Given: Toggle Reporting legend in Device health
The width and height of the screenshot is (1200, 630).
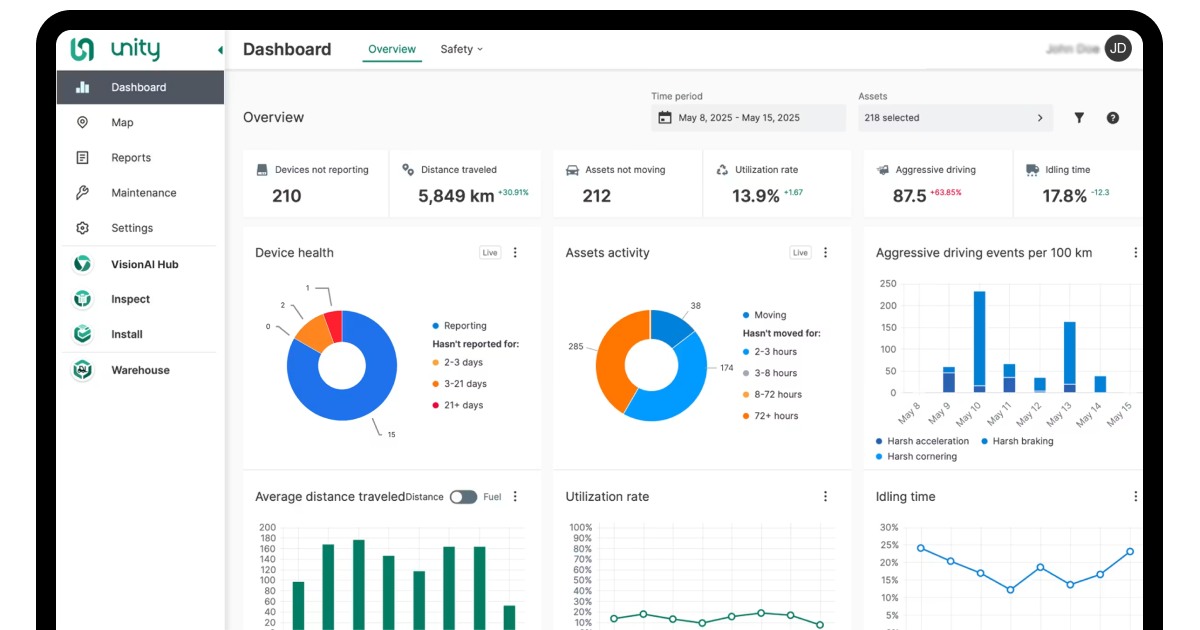Looking at the screenshot, I should point(460,326).
